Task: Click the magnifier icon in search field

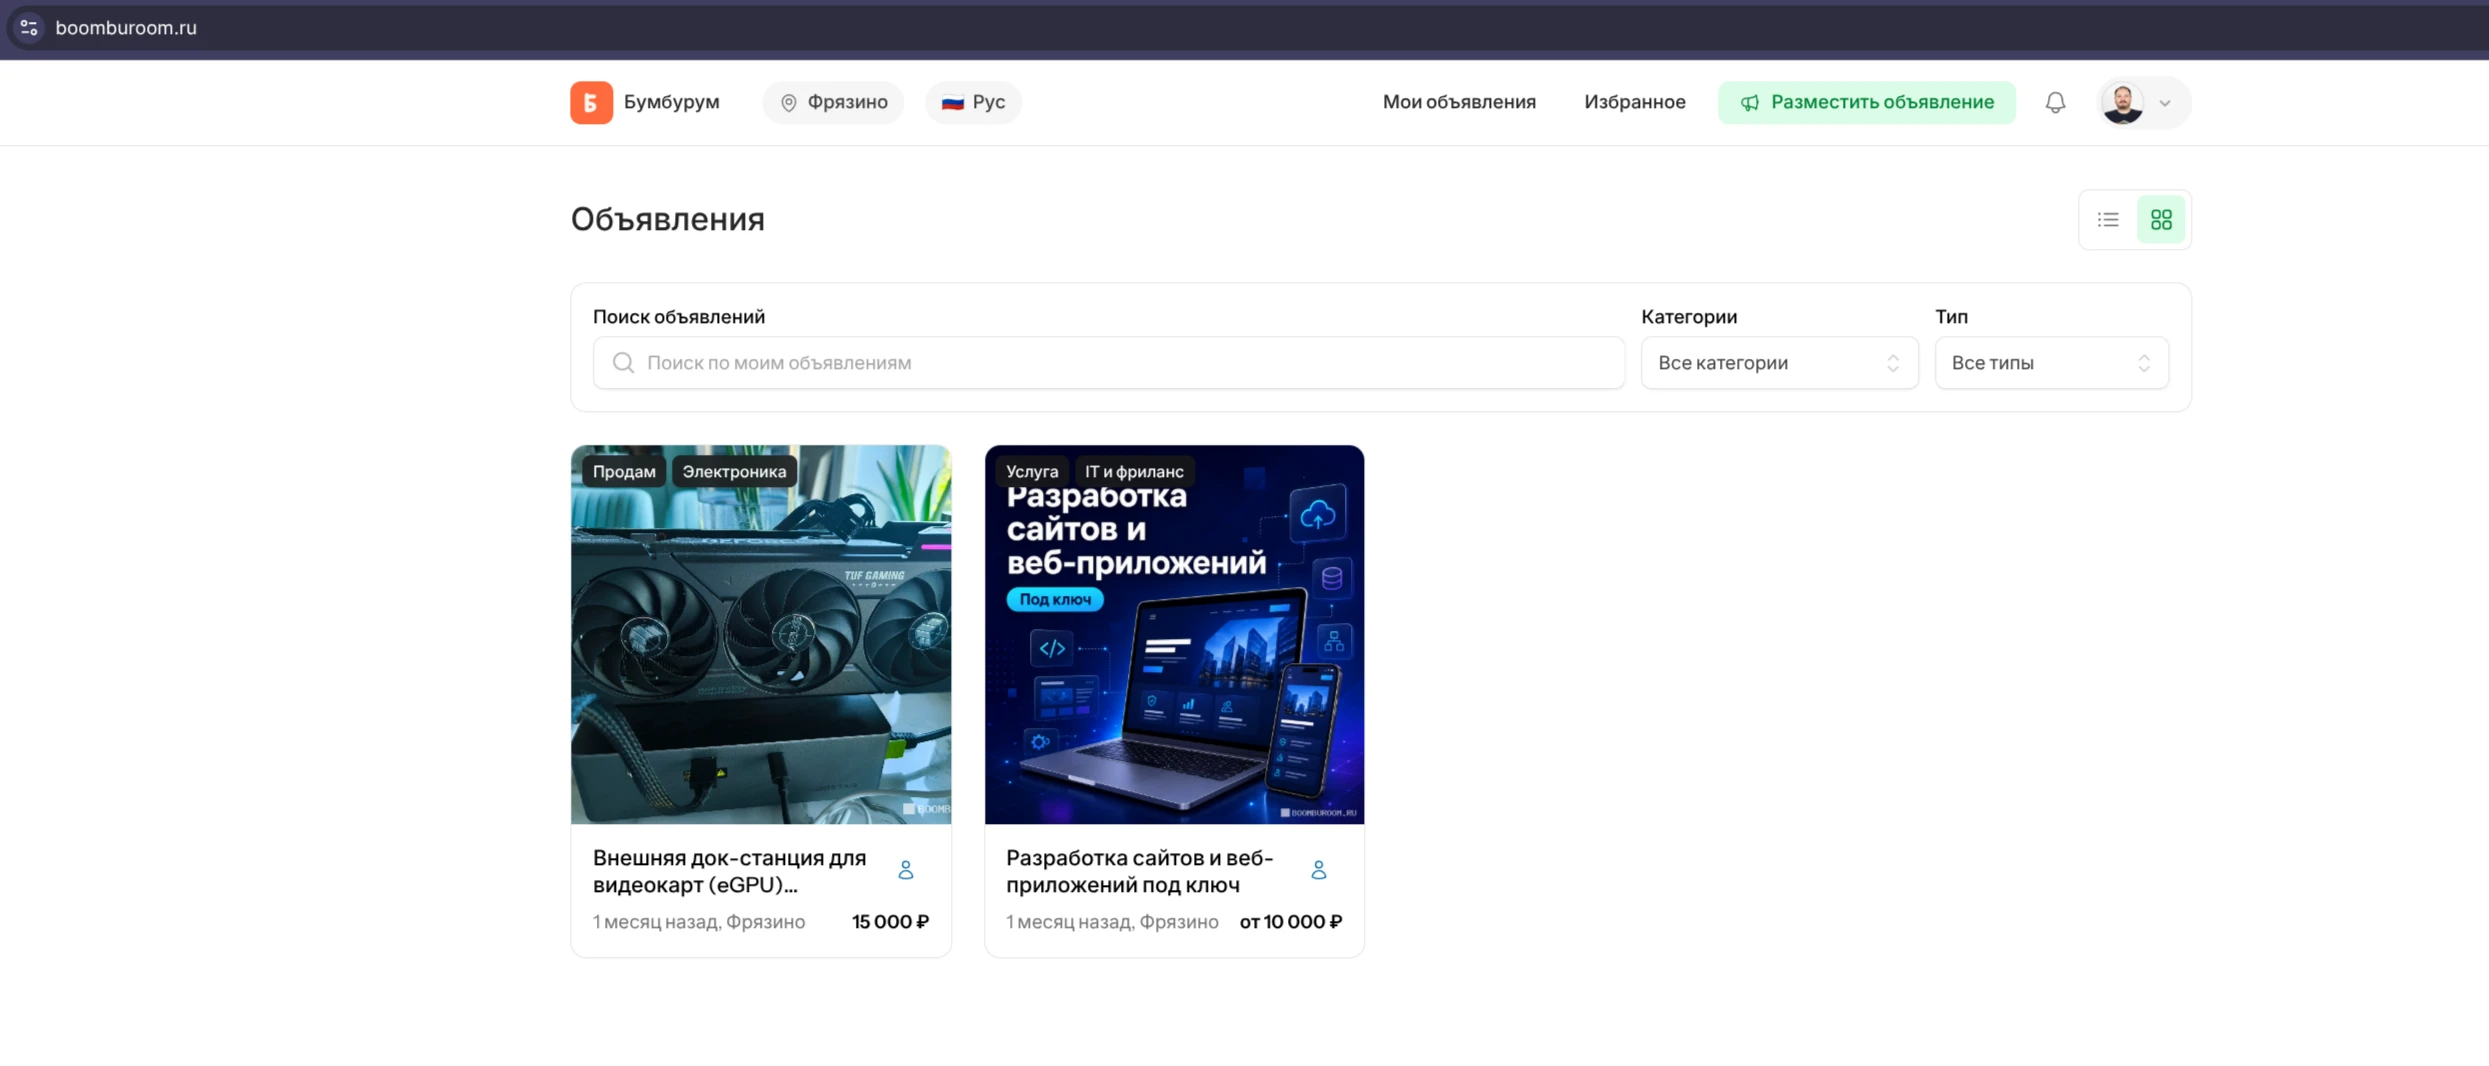Action: [x=623, y=363]
